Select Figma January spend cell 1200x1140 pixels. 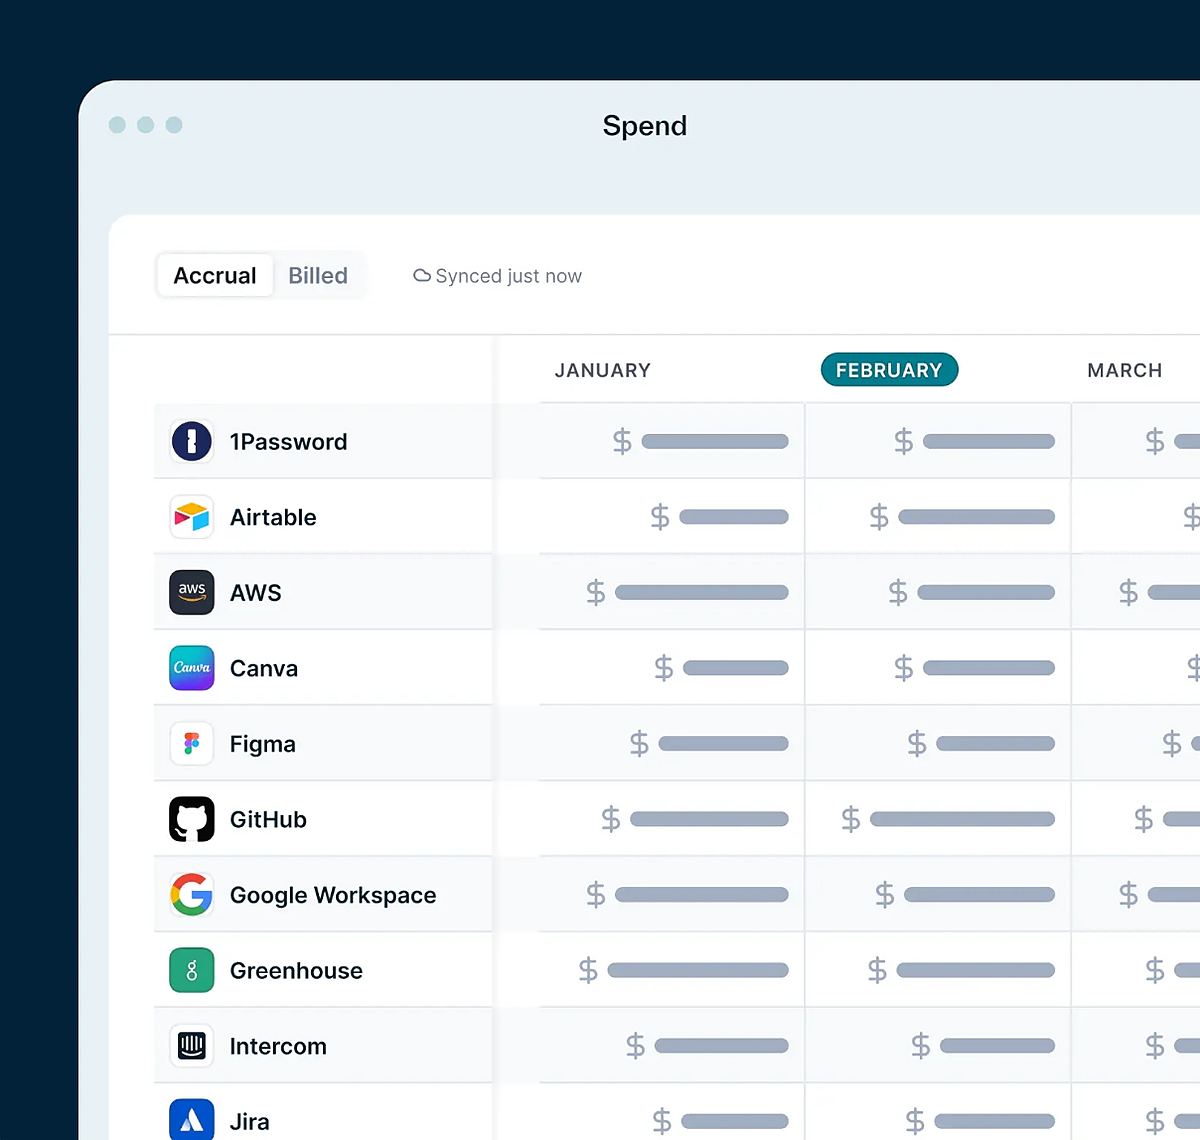pyautogui.click(x=672, y=744)
